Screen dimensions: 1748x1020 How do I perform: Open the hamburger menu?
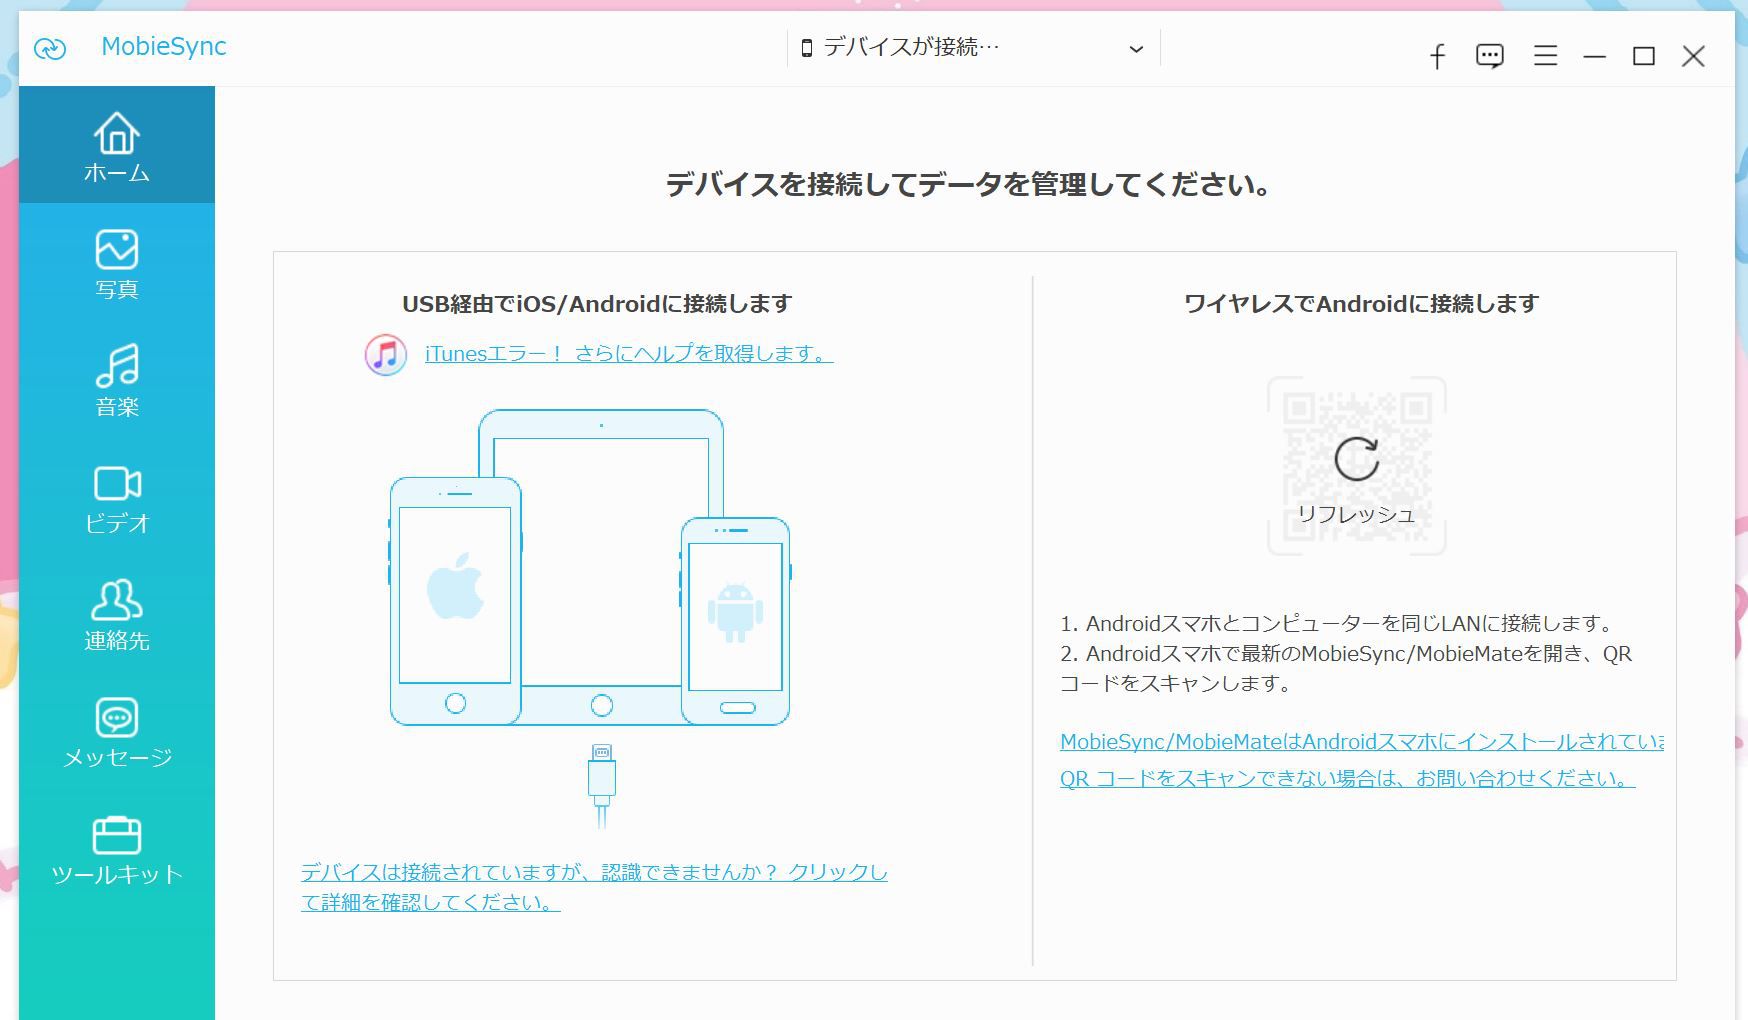[x=1545, y=56]
